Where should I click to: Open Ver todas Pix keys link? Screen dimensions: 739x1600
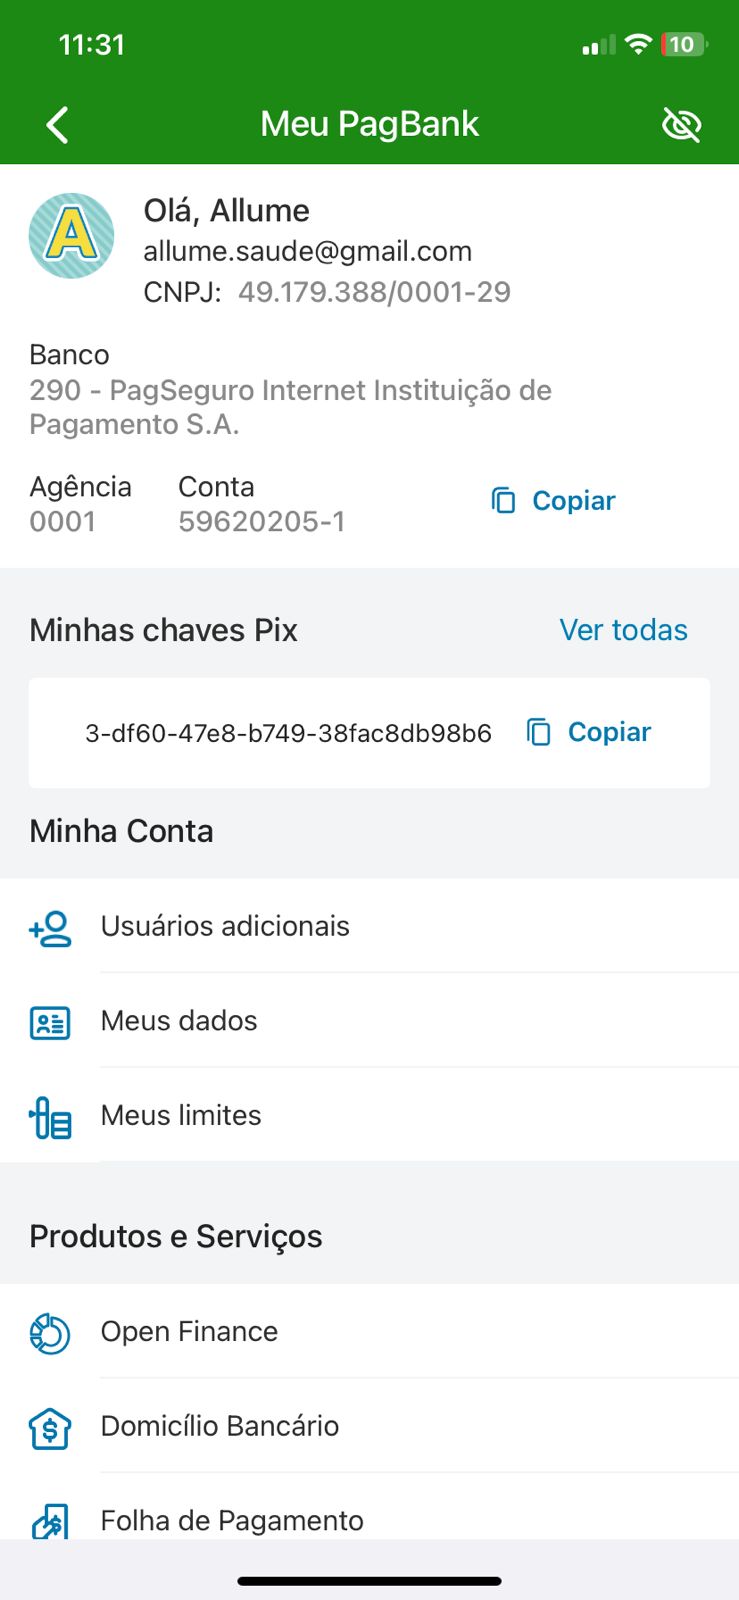(623, 630)
